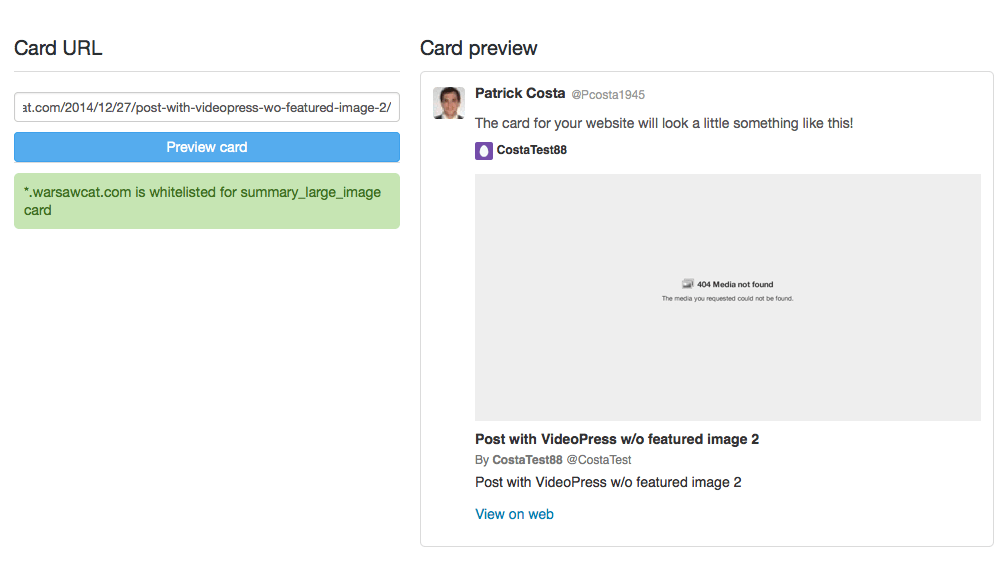Screen dimensions: 1007x564
Task: Open CostaTest88 author name in byline
Action: point(527,460)
